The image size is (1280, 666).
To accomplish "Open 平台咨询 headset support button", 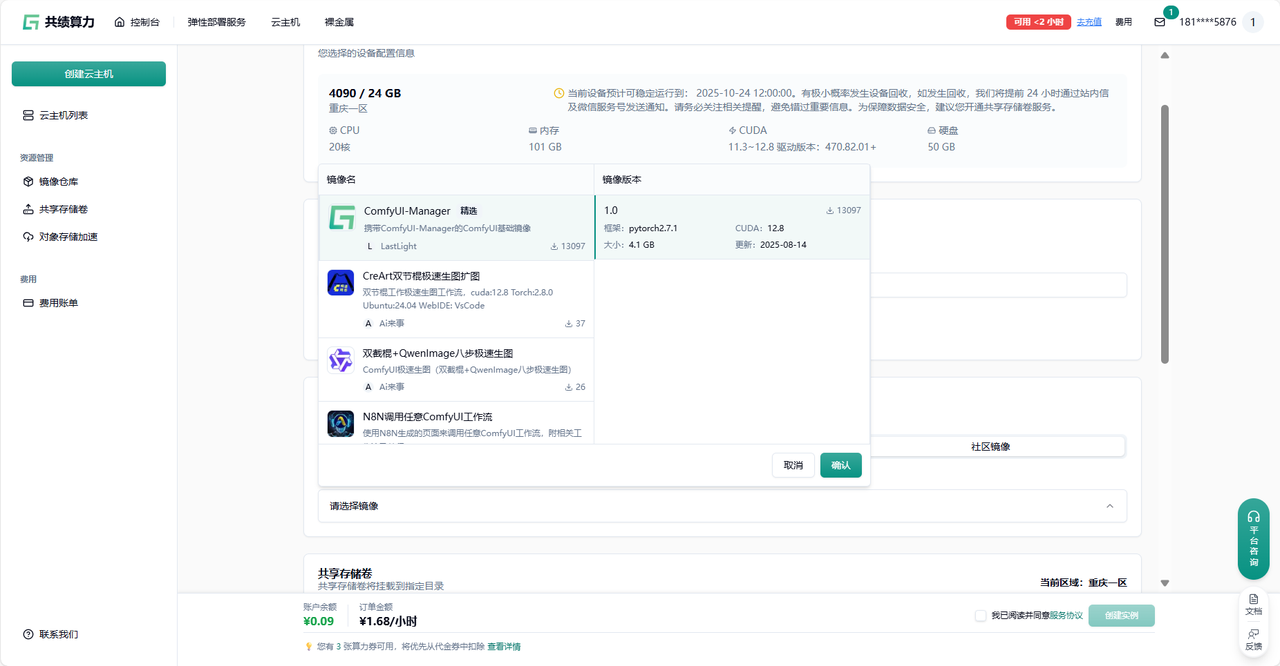I will coord(1253,538).
